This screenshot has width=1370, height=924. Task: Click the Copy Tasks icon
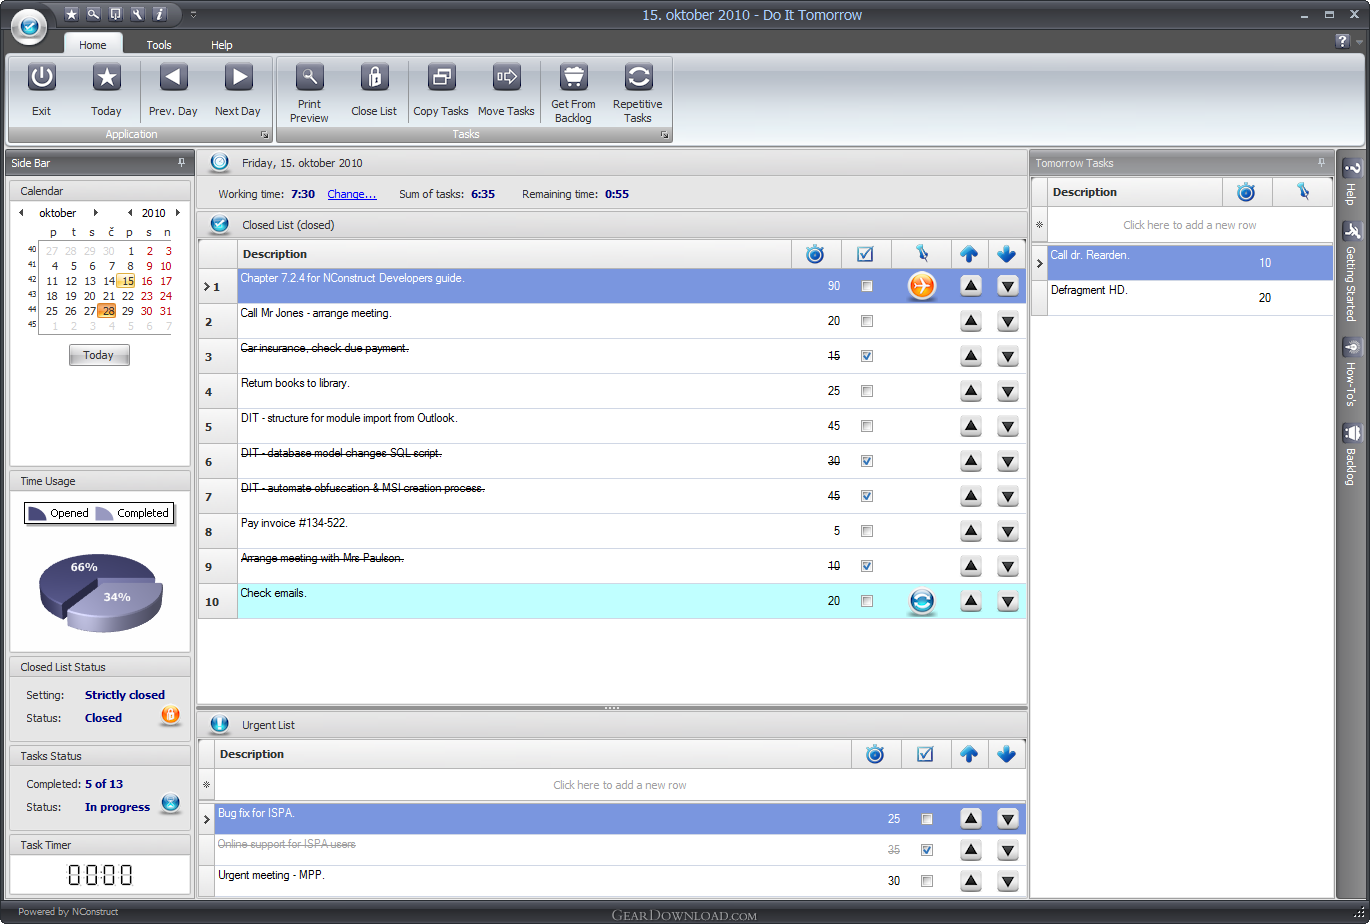click(441, 78)
